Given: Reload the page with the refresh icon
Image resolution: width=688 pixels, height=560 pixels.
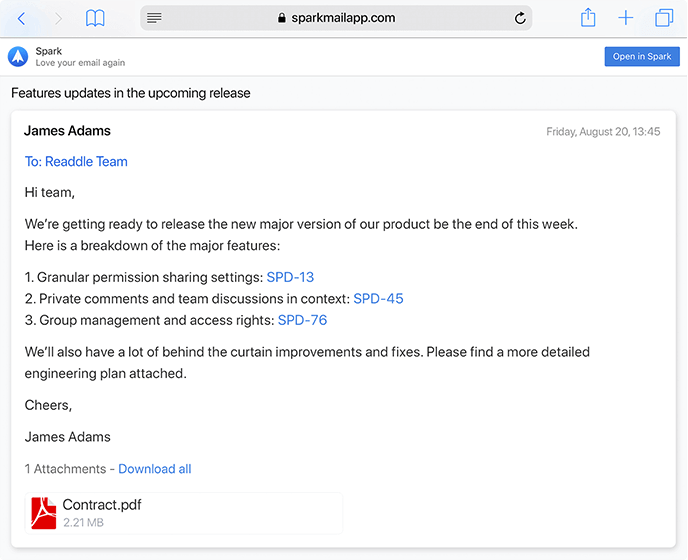Looking at the screenshot, I should click(x=520, y=18).
